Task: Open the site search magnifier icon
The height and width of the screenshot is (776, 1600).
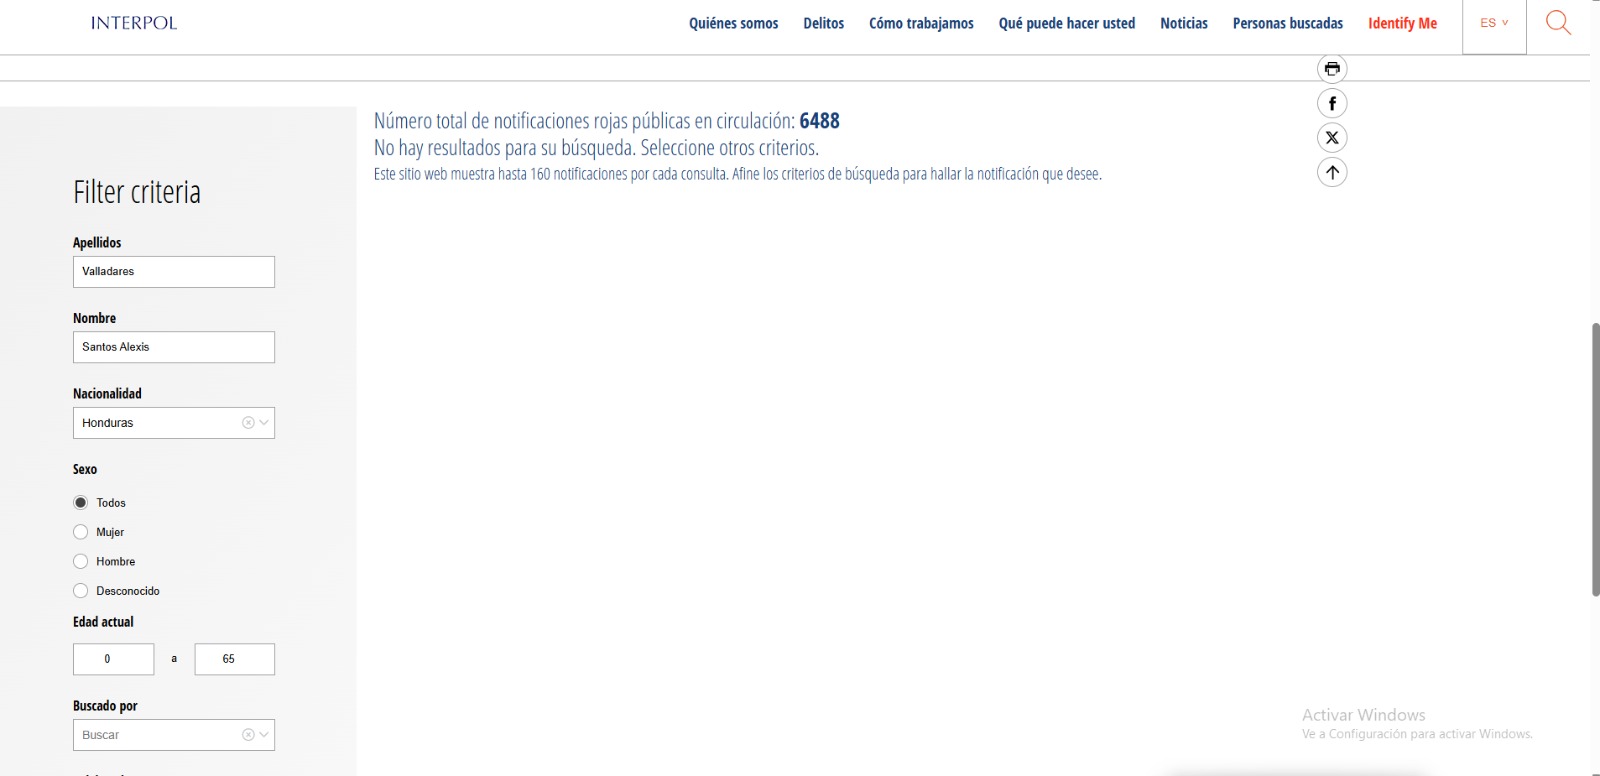Action: pos(1558,23)
